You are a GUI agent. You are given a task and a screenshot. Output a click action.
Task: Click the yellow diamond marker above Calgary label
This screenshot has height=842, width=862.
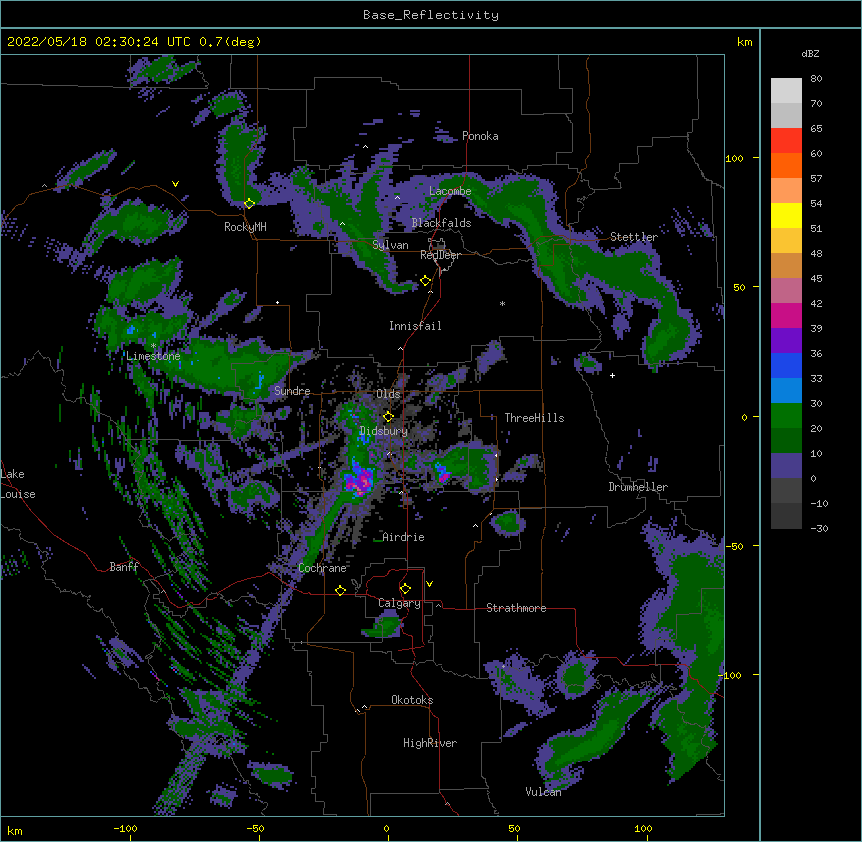405,589
